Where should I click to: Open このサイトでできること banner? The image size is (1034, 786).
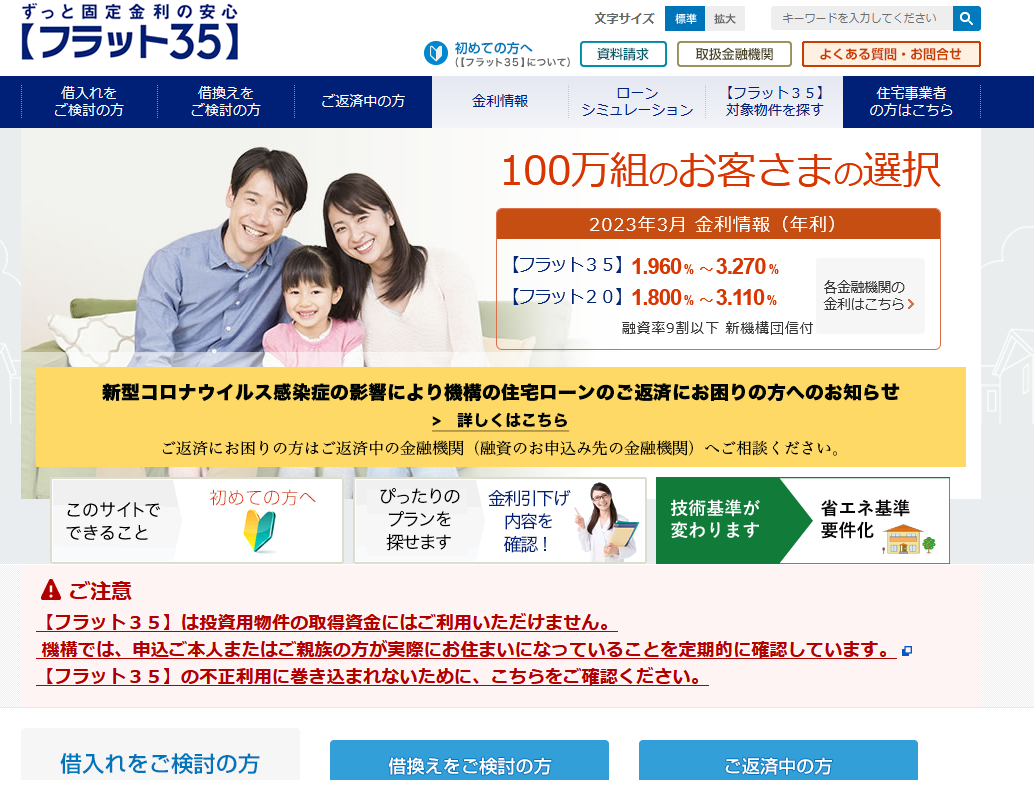[197, 520]
